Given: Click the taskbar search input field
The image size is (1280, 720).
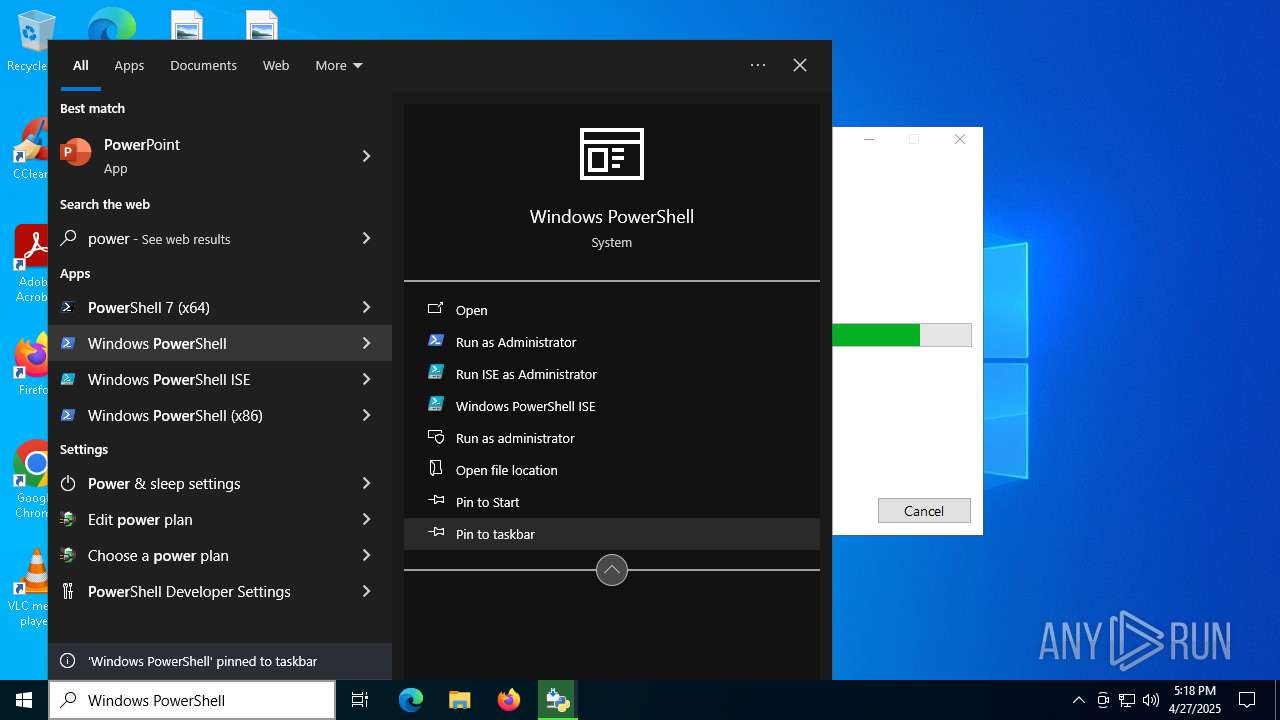Looking at the screenshot, I should tap(192, 700).
